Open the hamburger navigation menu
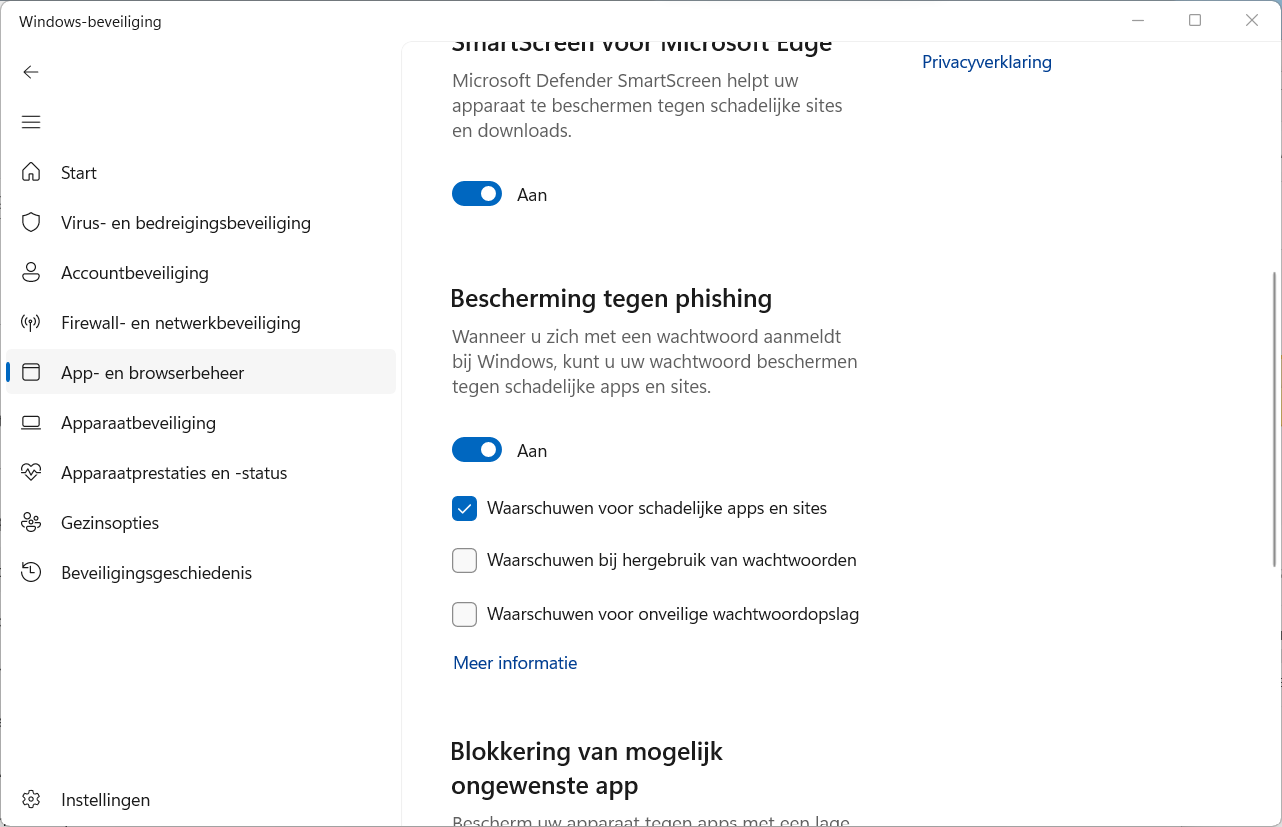 31,122
